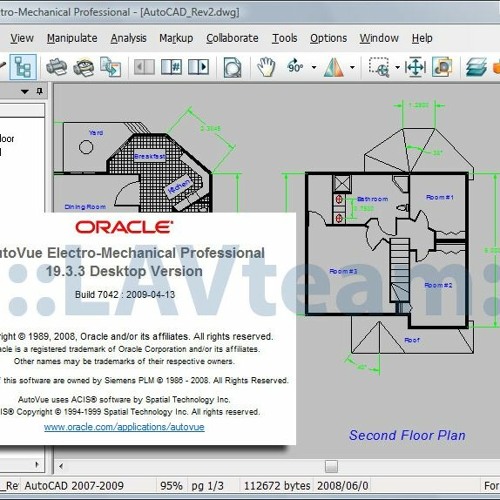The image size is (500, 500).
Task: Click the 95% zoom status field
Action: [171, 486]
